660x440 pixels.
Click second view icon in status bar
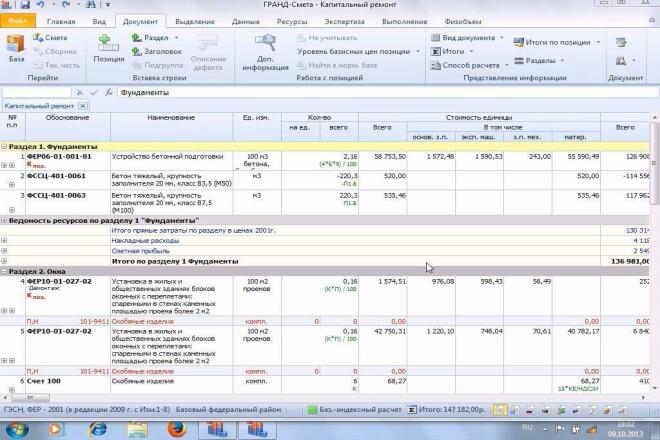pyautogui.click(x=514, y=410)
